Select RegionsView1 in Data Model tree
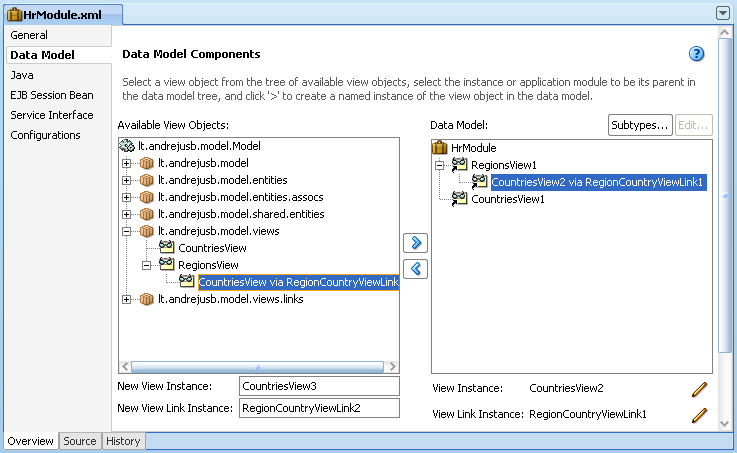 click(x=503, y=165)
